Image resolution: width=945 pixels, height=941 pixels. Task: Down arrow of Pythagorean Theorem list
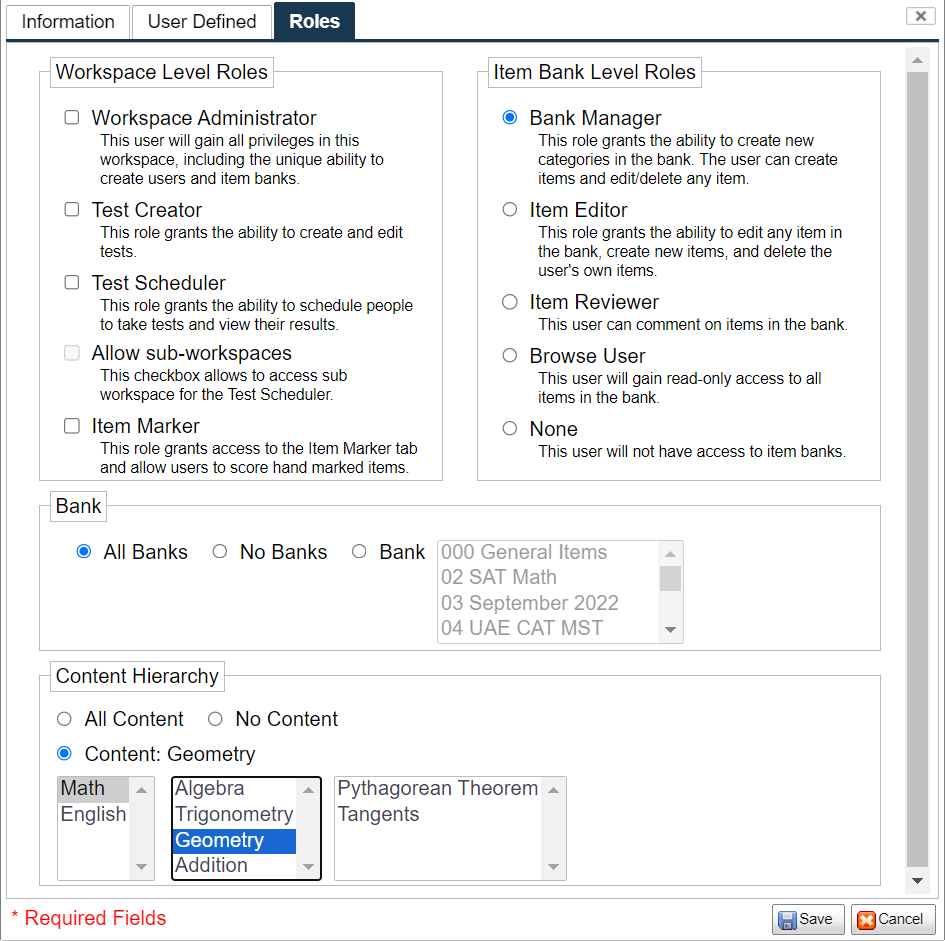[553, 867]
